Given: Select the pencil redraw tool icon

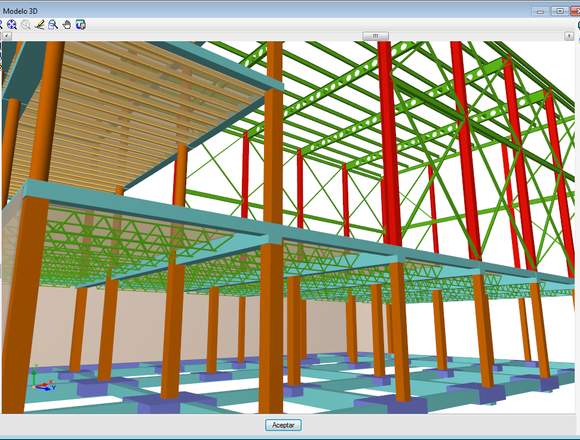Looking at the screenshot, I should [39, 25].
